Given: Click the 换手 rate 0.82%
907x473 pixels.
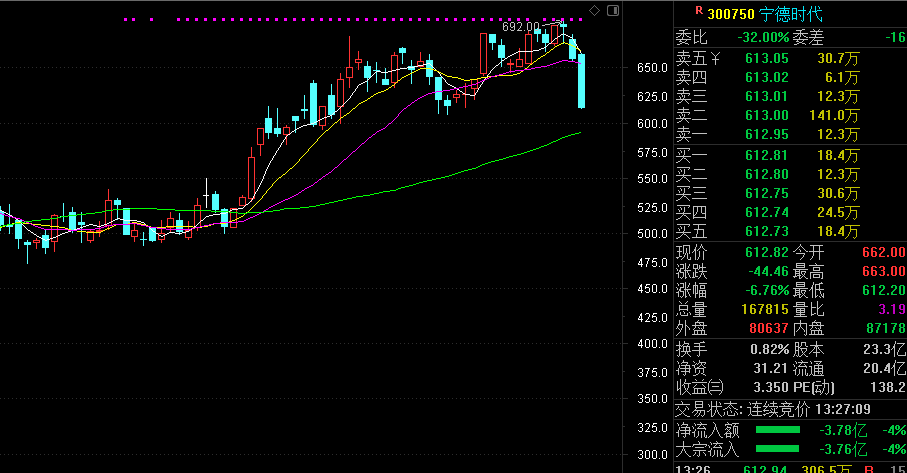Looking at the screenshot, I should point(769,349).
